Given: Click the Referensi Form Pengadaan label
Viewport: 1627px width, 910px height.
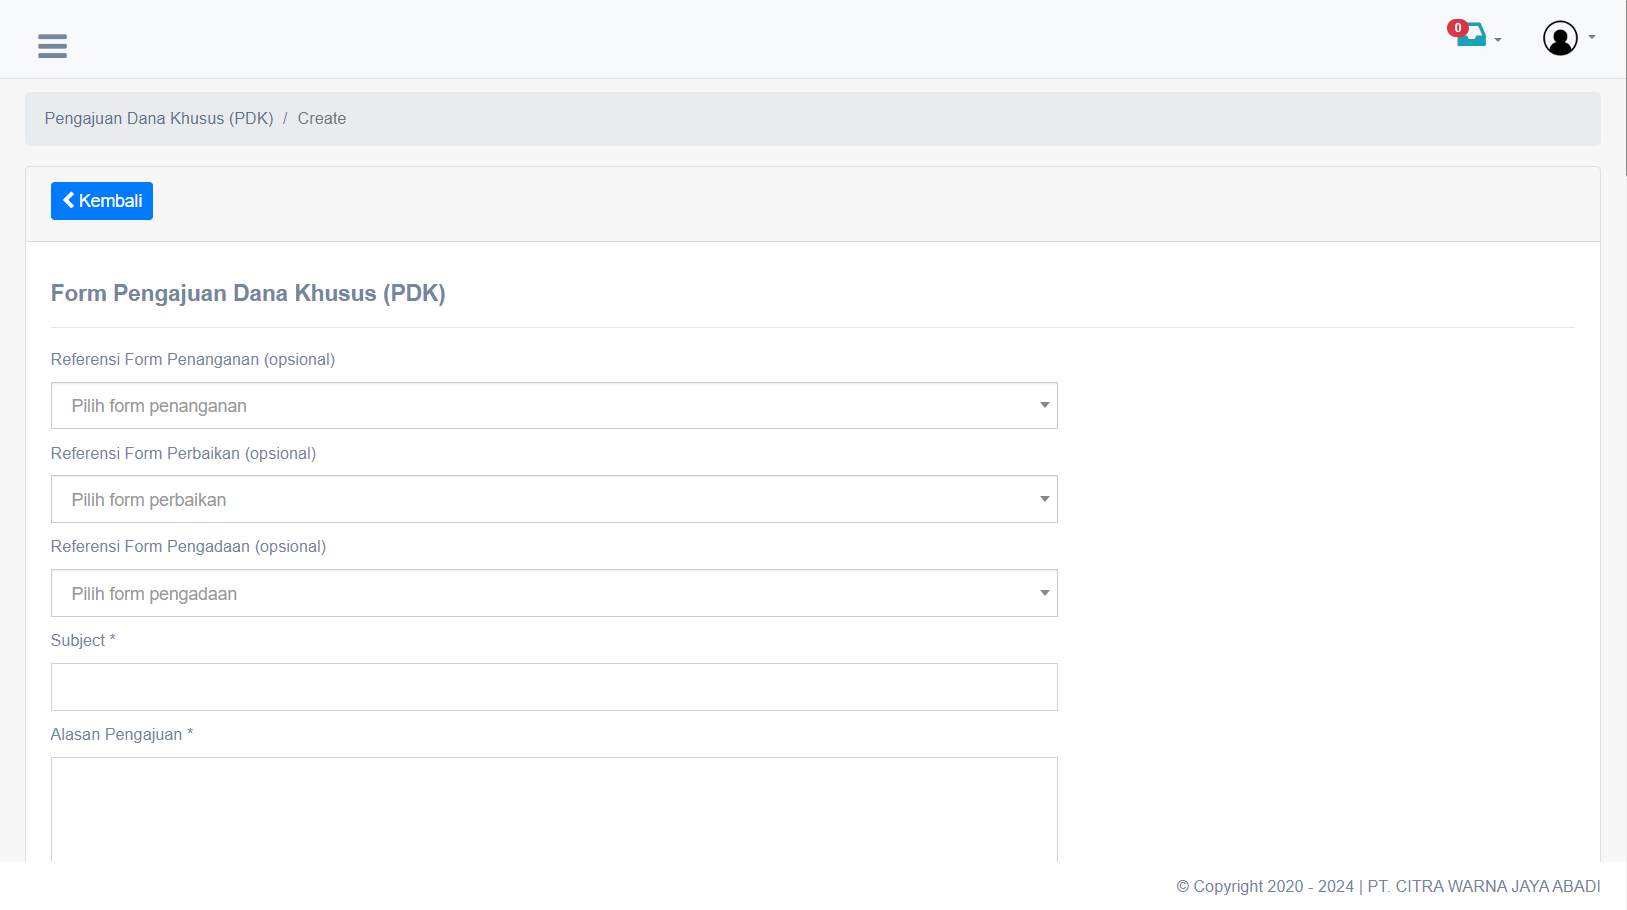Looking at the screenshot, I should [188, 547].
